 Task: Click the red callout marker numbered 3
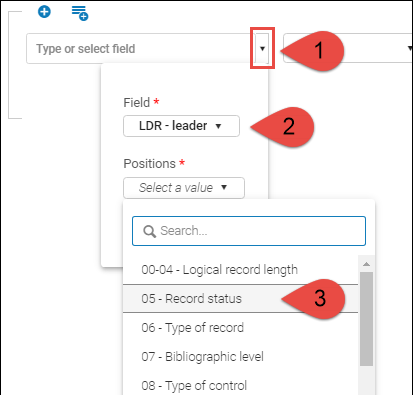coord(314,298)
